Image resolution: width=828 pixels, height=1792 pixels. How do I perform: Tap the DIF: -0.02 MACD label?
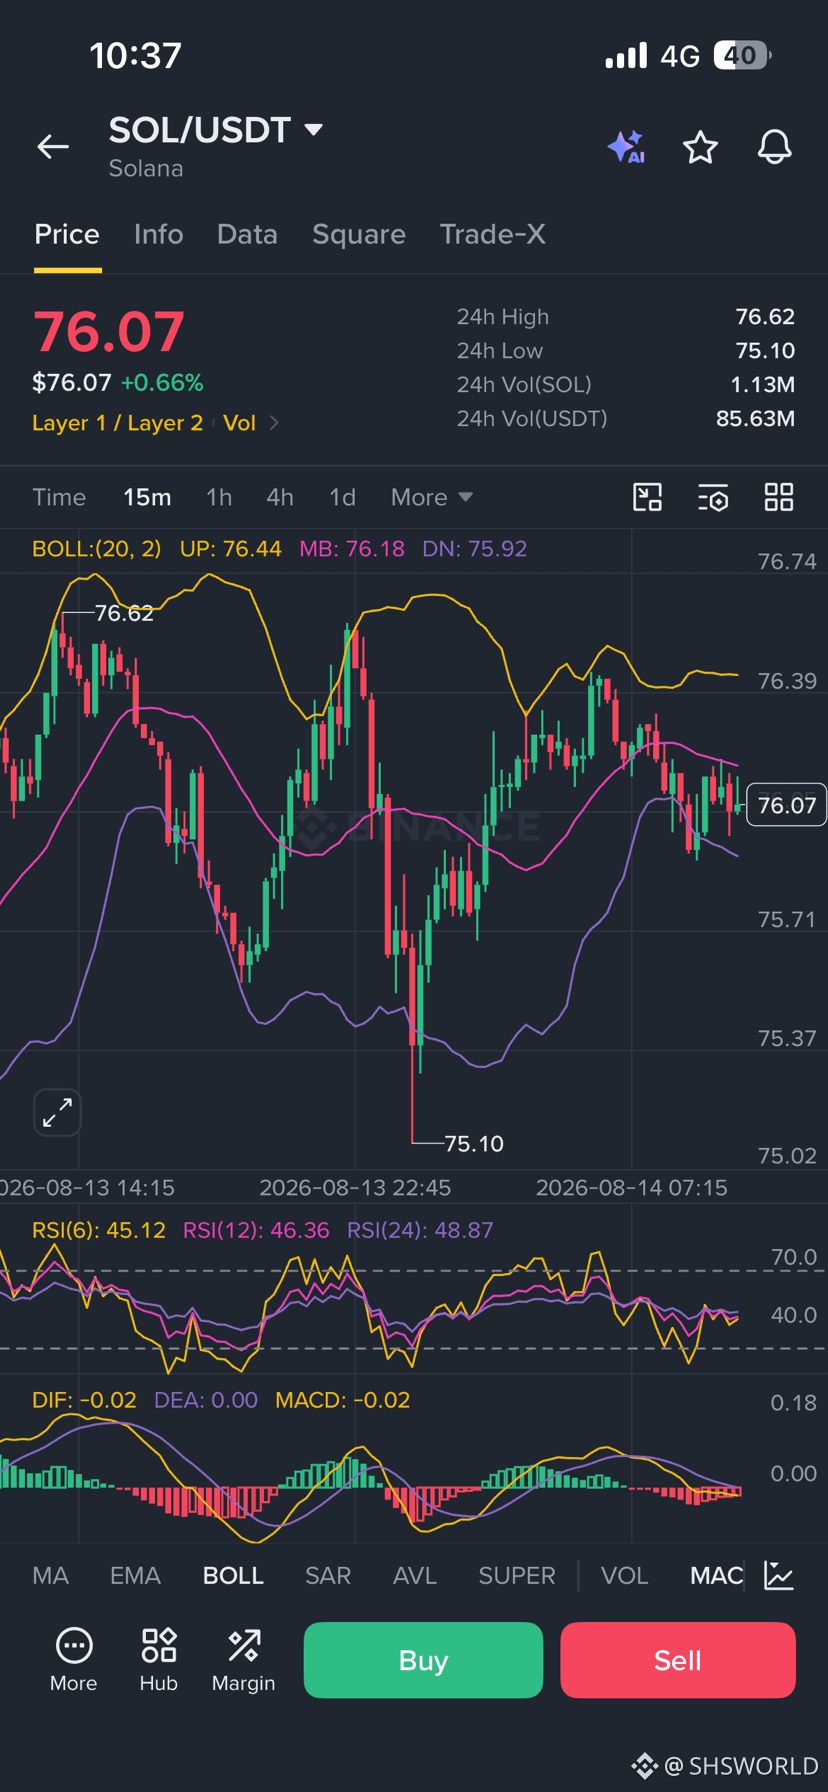pyautogui.click(x=84, y=1400)
